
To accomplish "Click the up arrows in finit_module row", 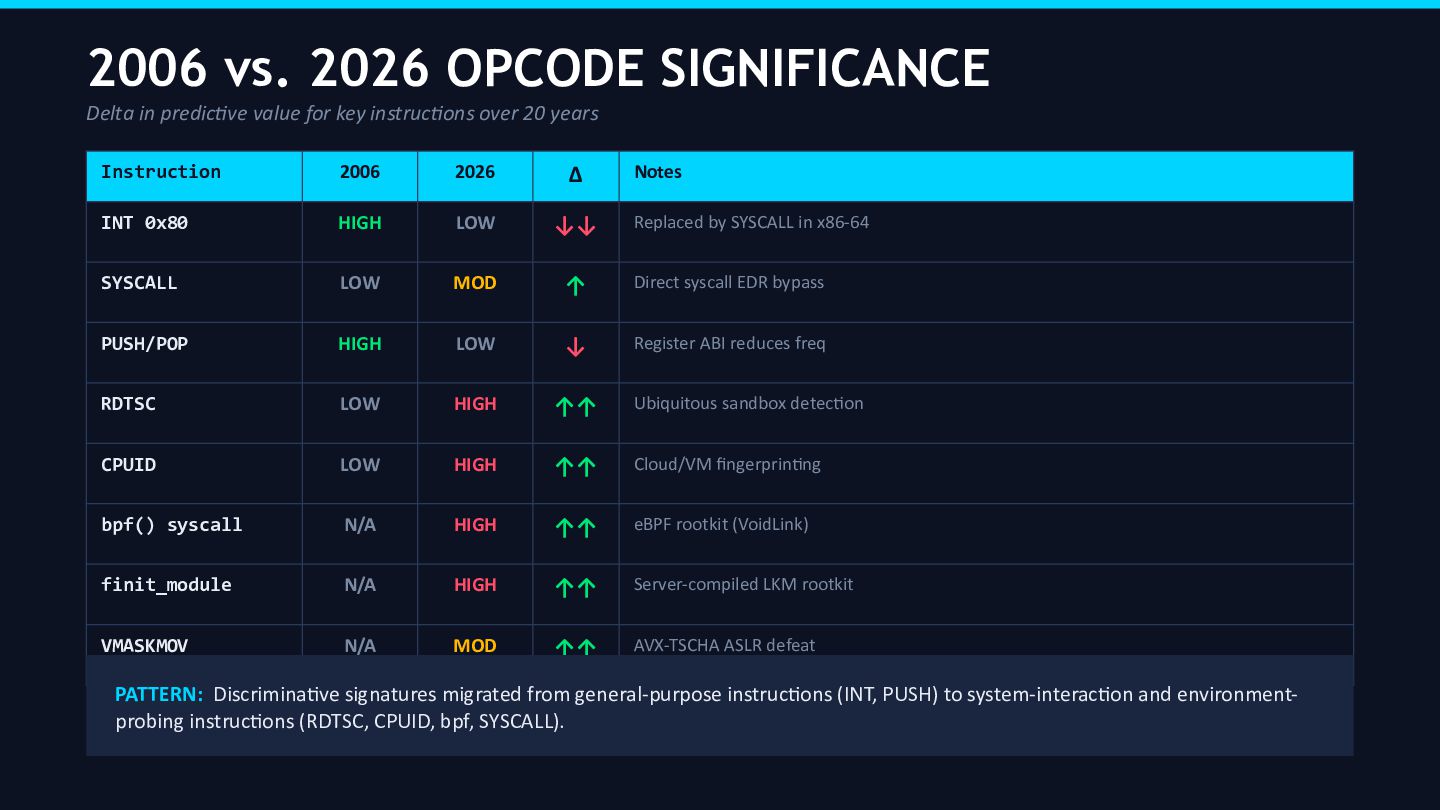I will click(575, 588).
